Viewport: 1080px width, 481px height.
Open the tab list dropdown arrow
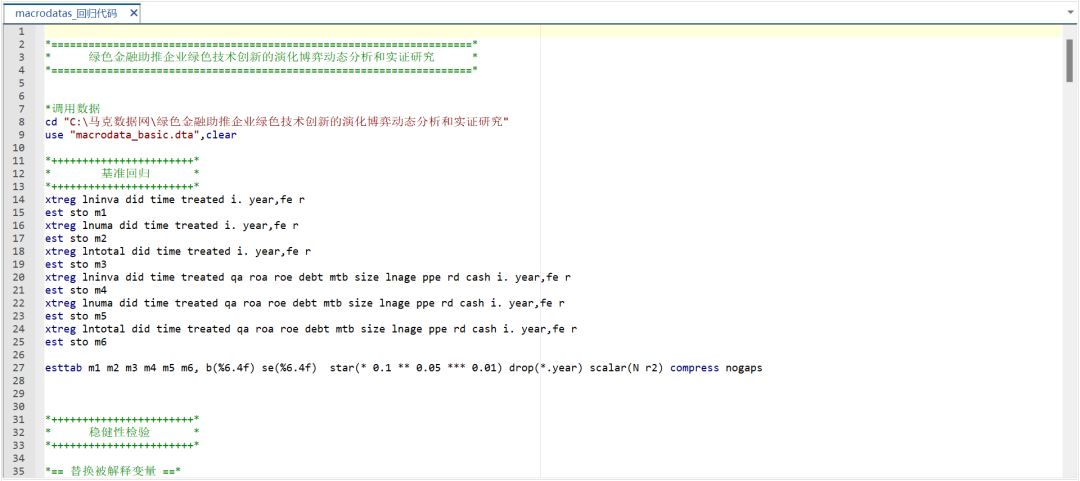point(1071,13)
